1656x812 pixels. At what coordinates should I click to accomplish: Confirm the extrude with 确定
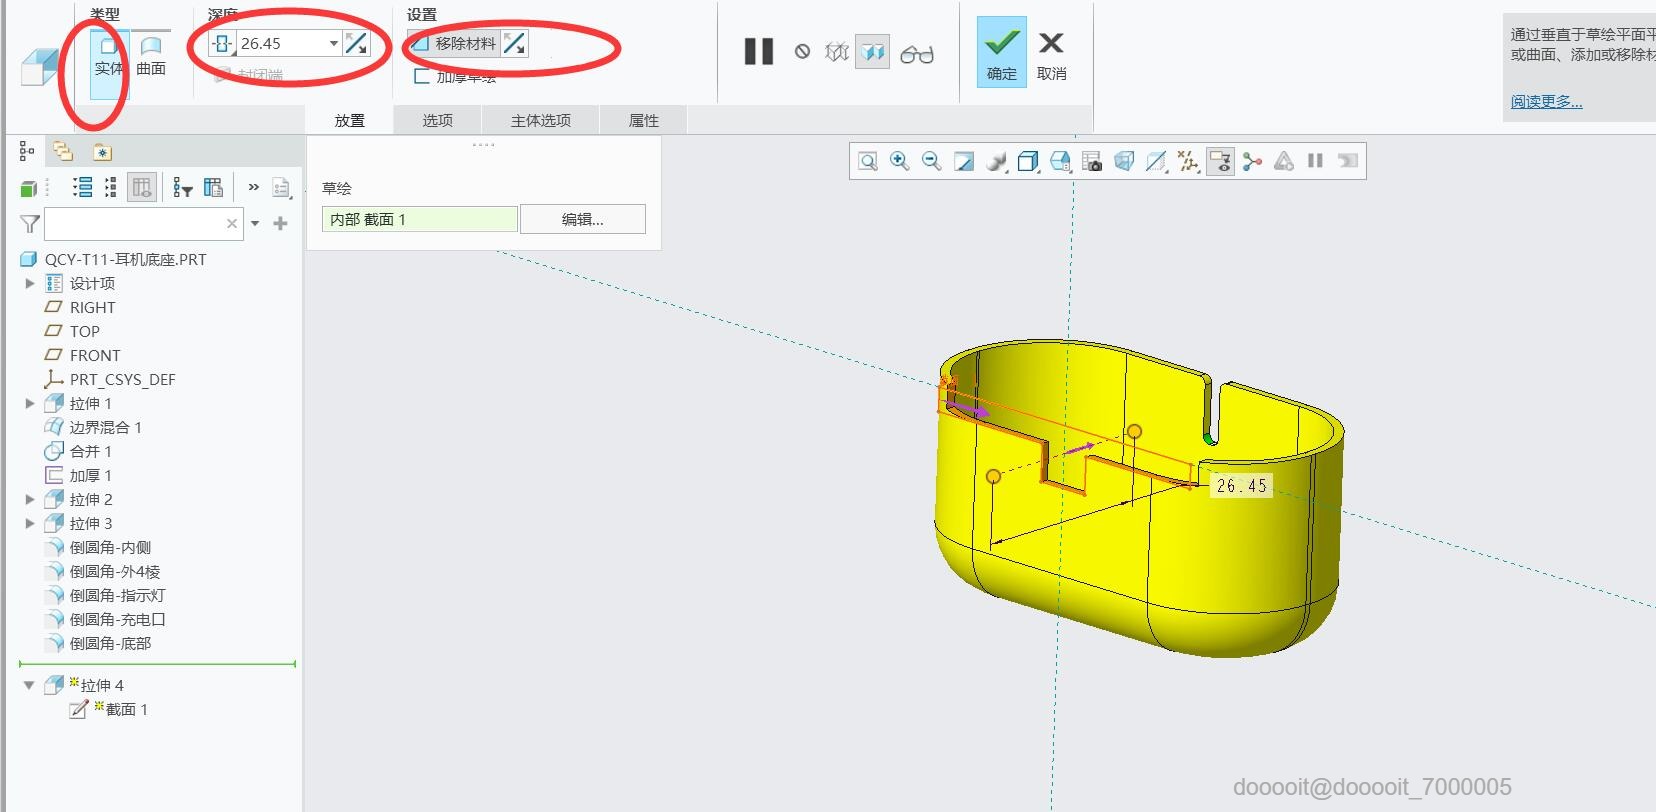[1002, 54]
